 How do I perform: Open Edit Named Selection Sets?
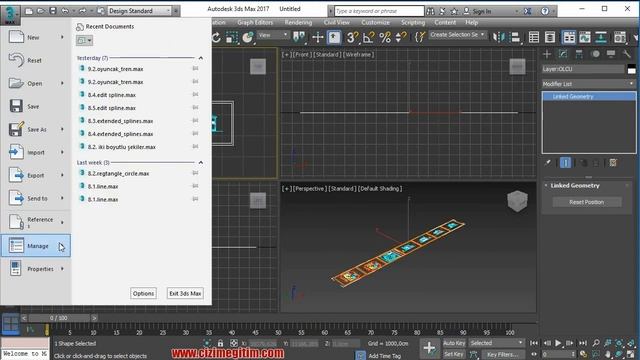[x=420, y=38]
